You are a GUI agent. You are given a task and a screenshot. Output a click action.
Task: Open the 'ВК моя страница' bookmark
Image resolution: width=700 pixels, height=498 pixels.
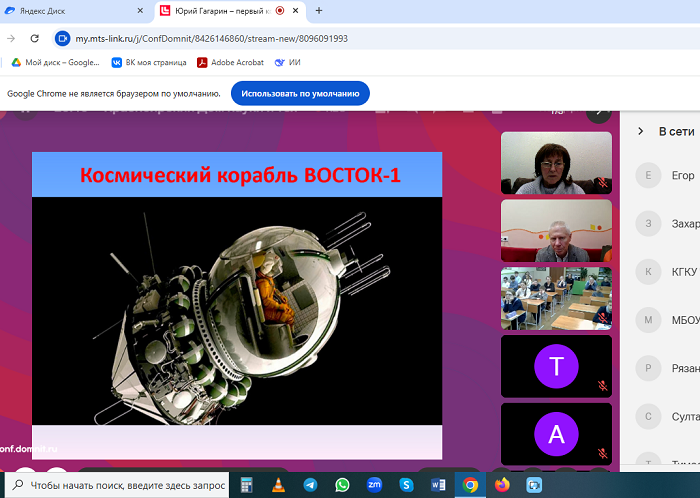[x=150, y=62]
